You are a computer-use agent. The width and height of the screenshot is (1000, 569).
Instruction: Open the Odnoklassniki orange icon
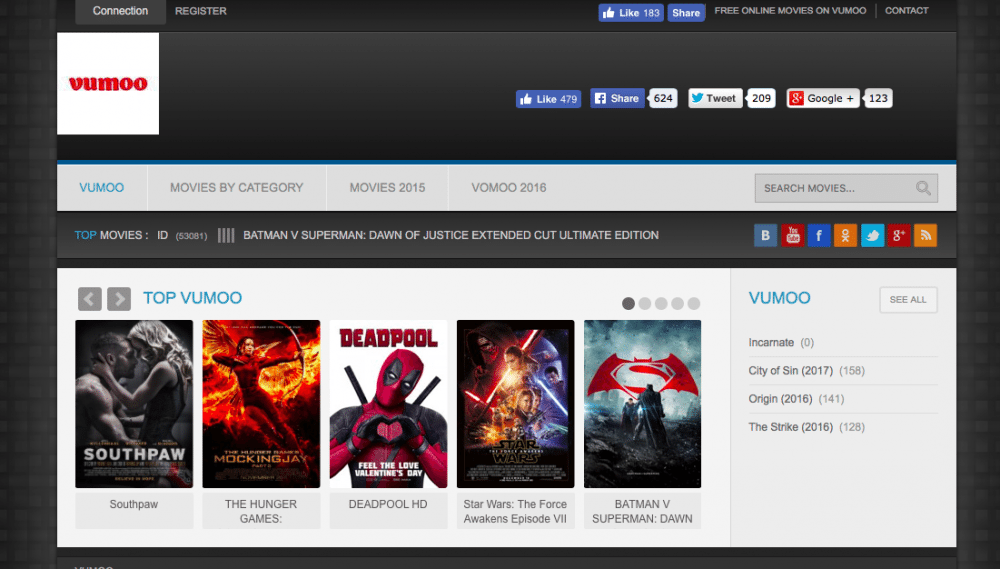pos(845,235)
